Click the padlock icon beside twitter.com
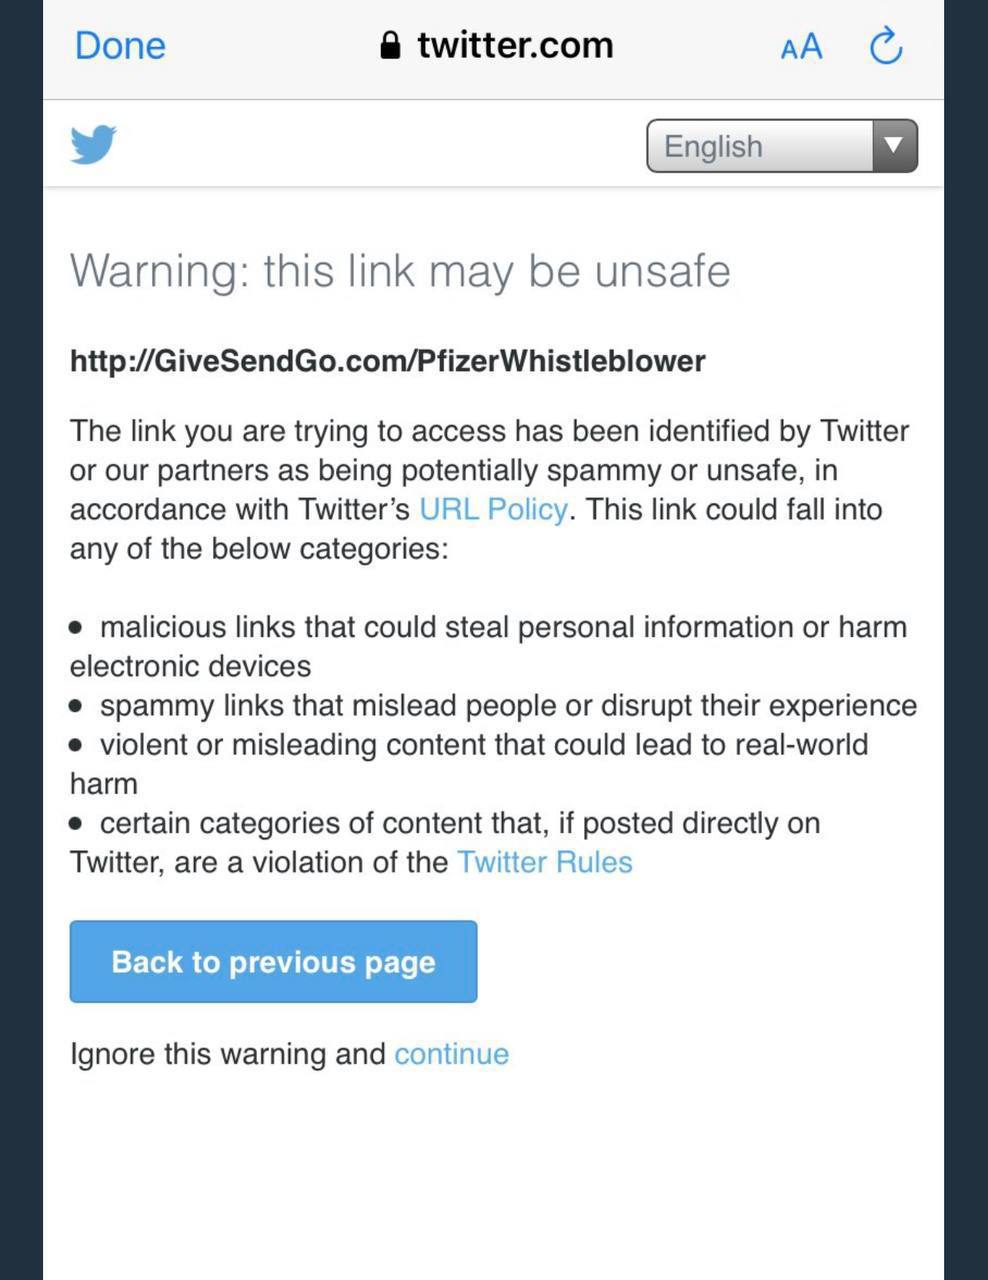 pos(391,45)
